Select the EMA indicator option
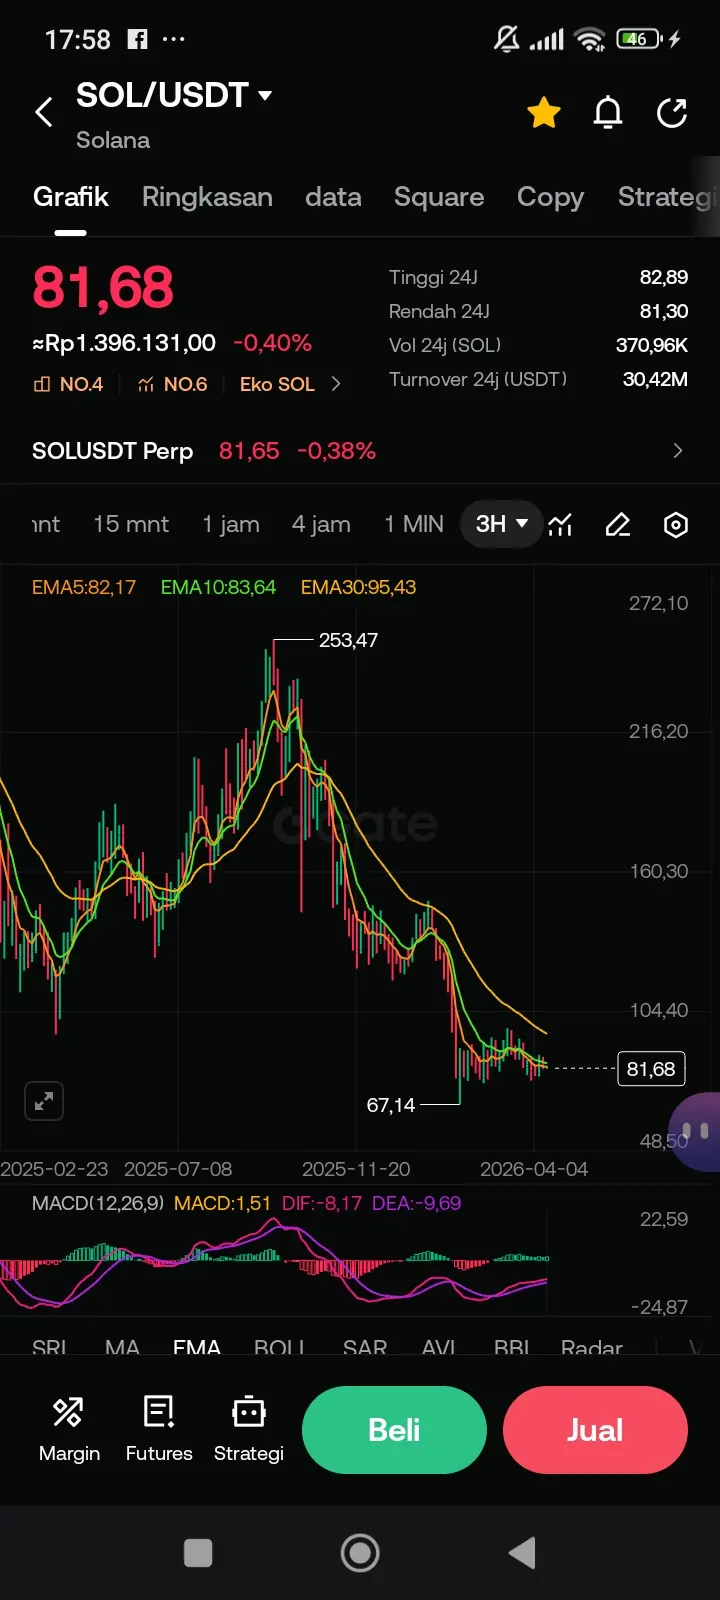The width and height of the screenshot is (720, 1600). pos(196,1347)
